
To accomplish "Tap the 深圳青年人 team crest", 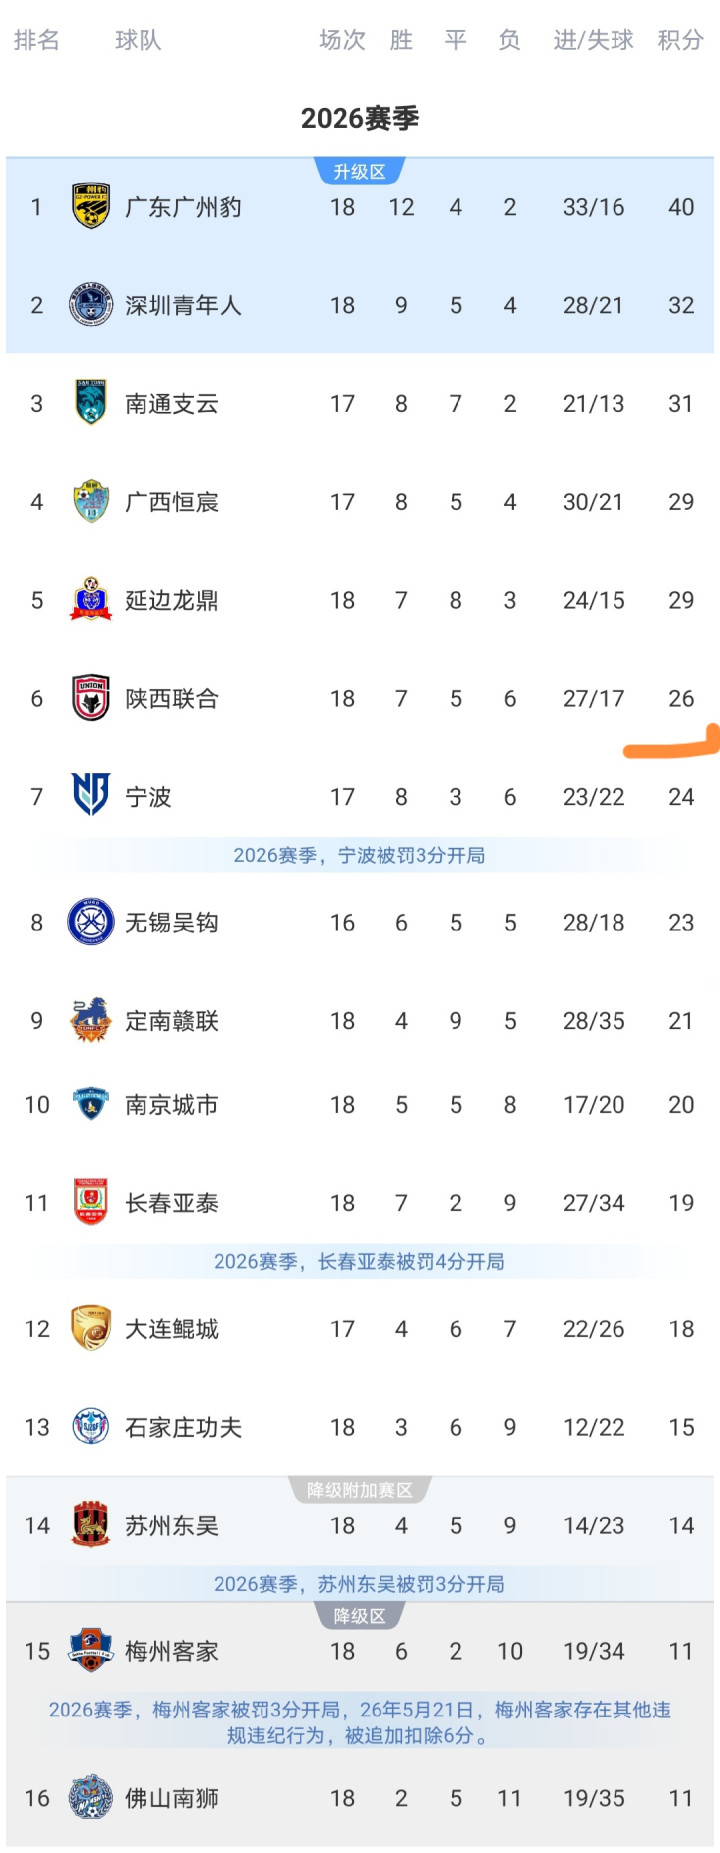I will pos(91,305).
